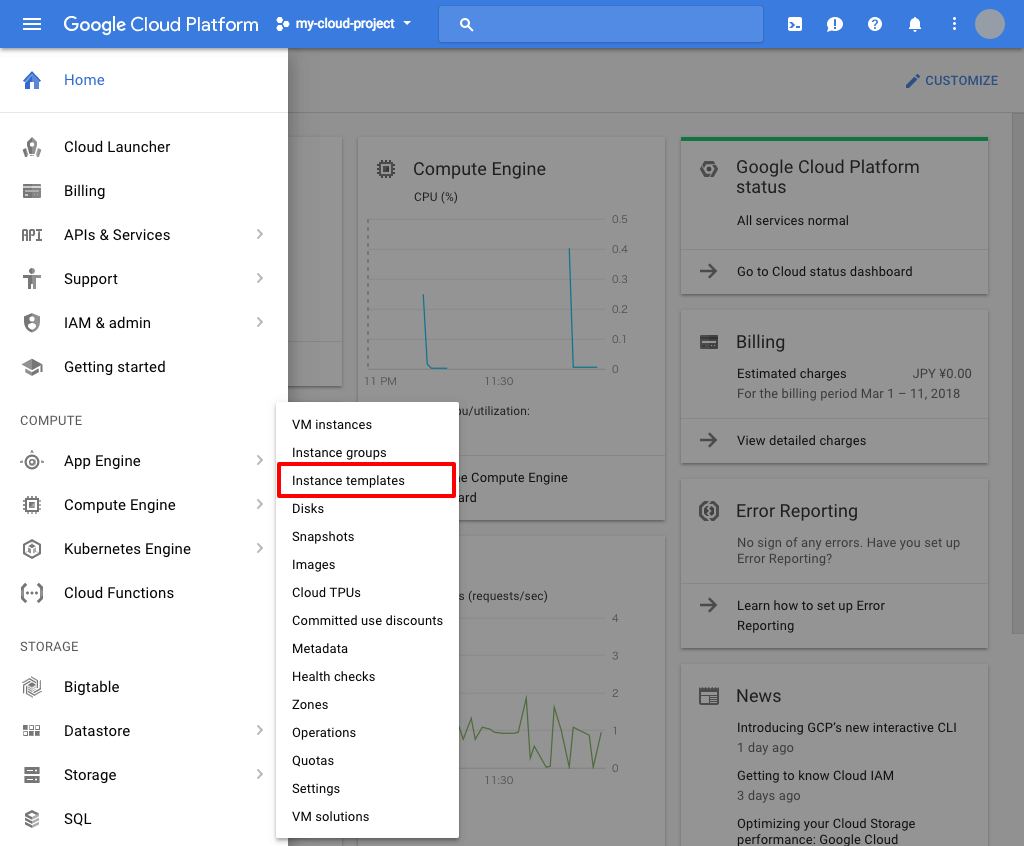
Task: Expand the IAM & admin submenu chevron
Action: coord(259,322)
